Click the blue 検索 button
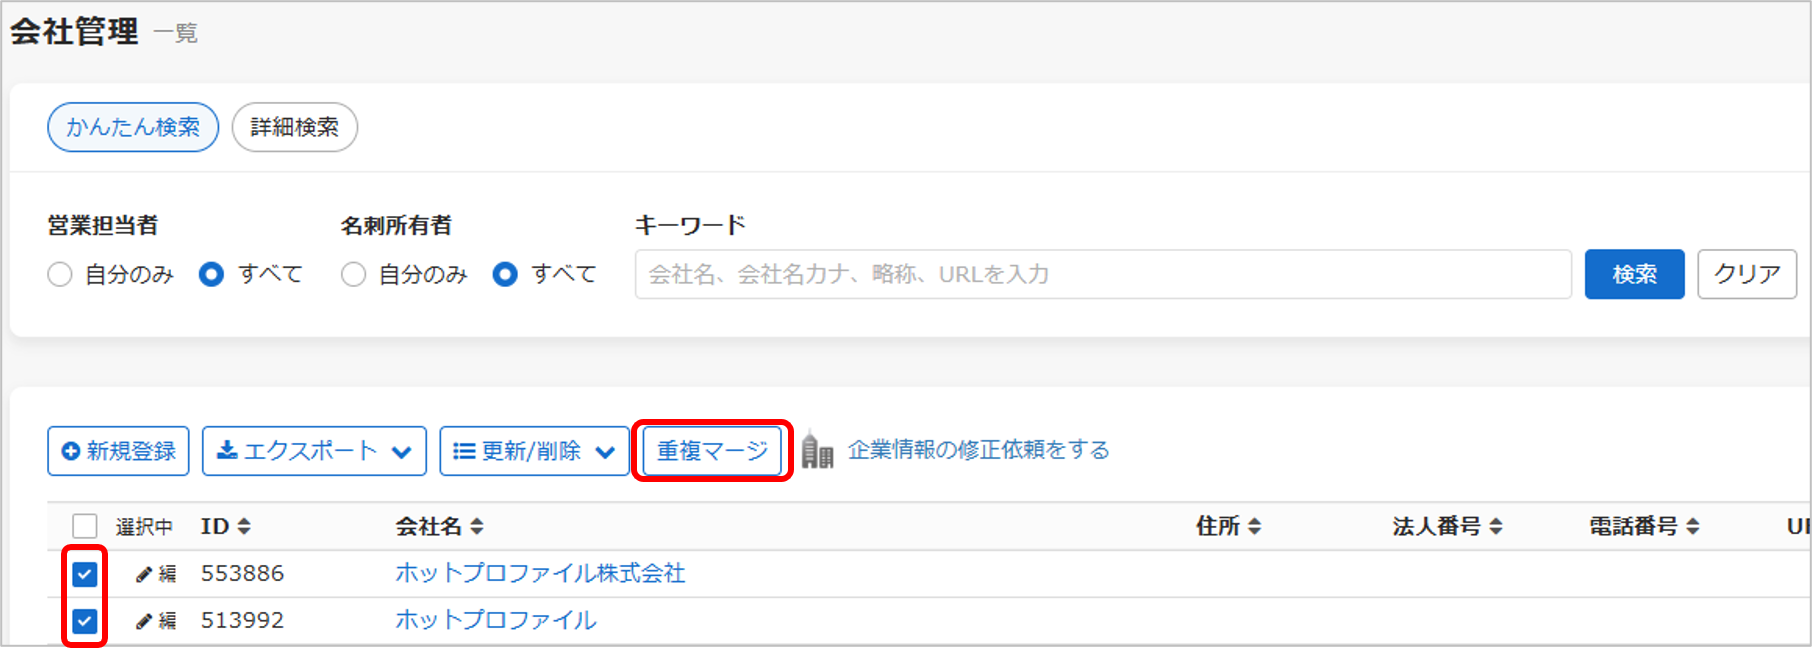 tap(1634, 274)
